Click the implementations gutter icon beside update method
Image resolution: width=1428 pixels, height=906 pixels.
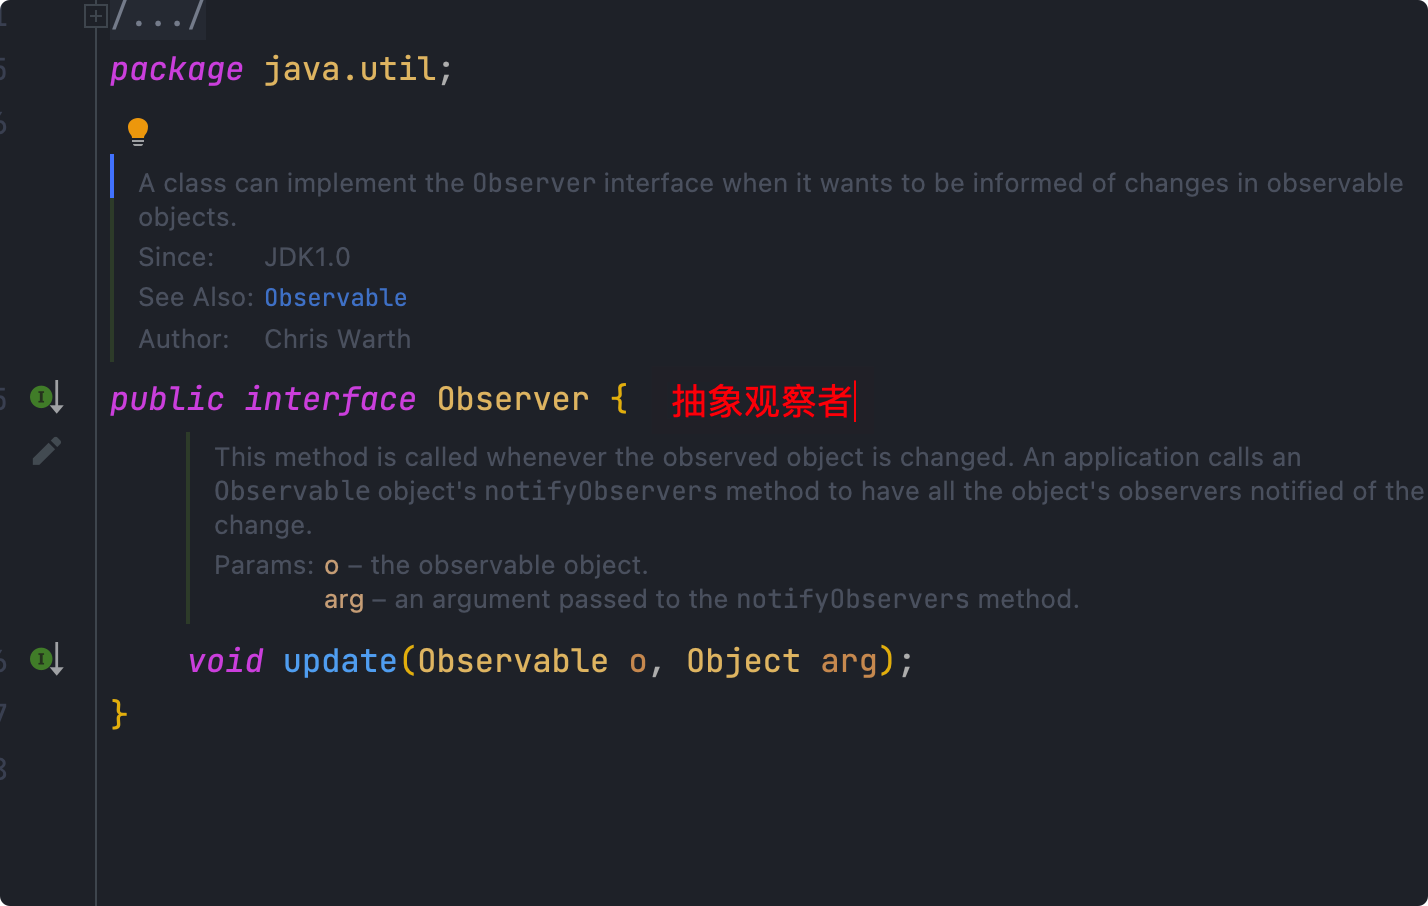pos(46,659)
